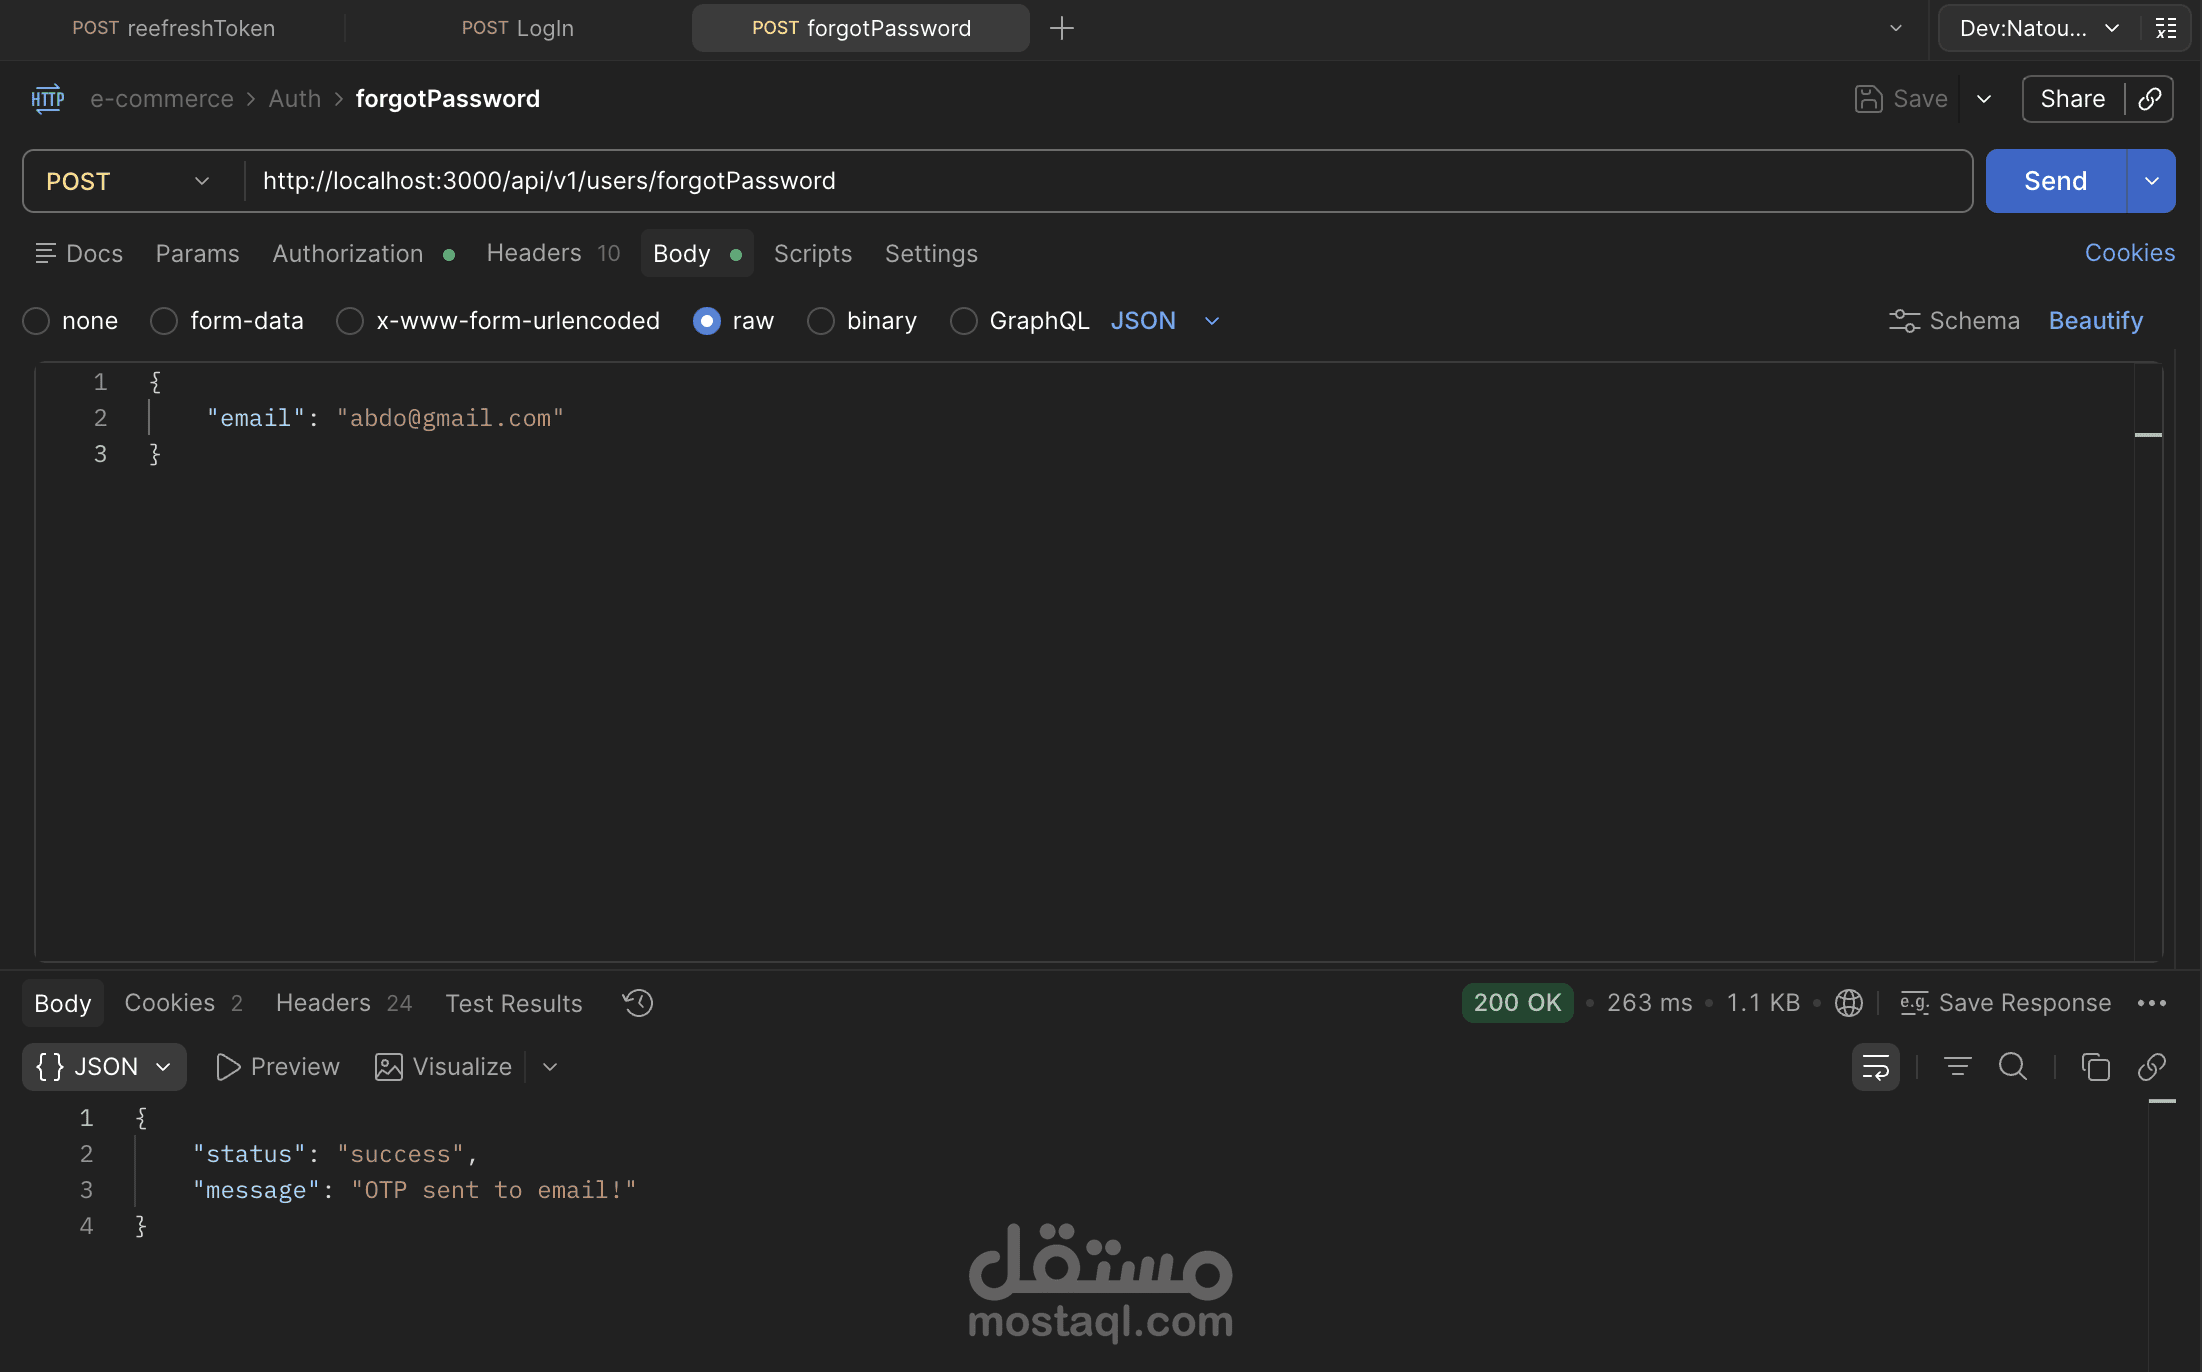
Task: Copy the response body with the copy icon
Action: [2095, 1067]
